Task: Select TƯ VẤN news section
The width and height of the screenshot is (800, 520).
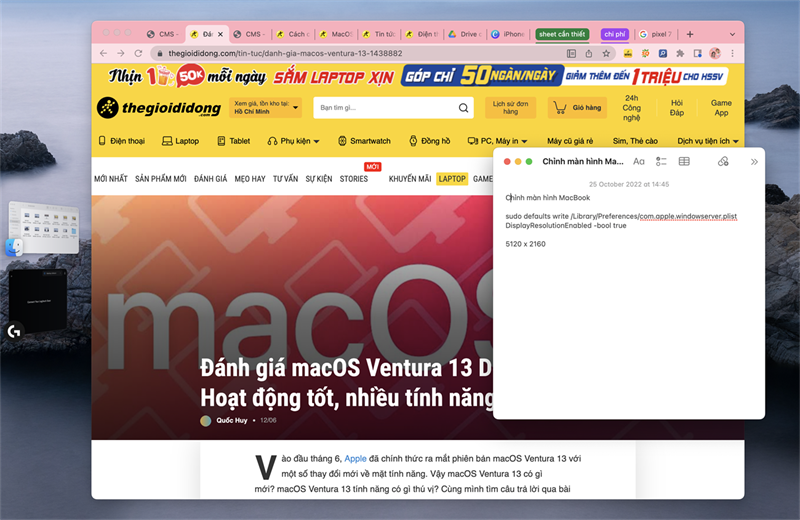Action: [x=285, y=179]
